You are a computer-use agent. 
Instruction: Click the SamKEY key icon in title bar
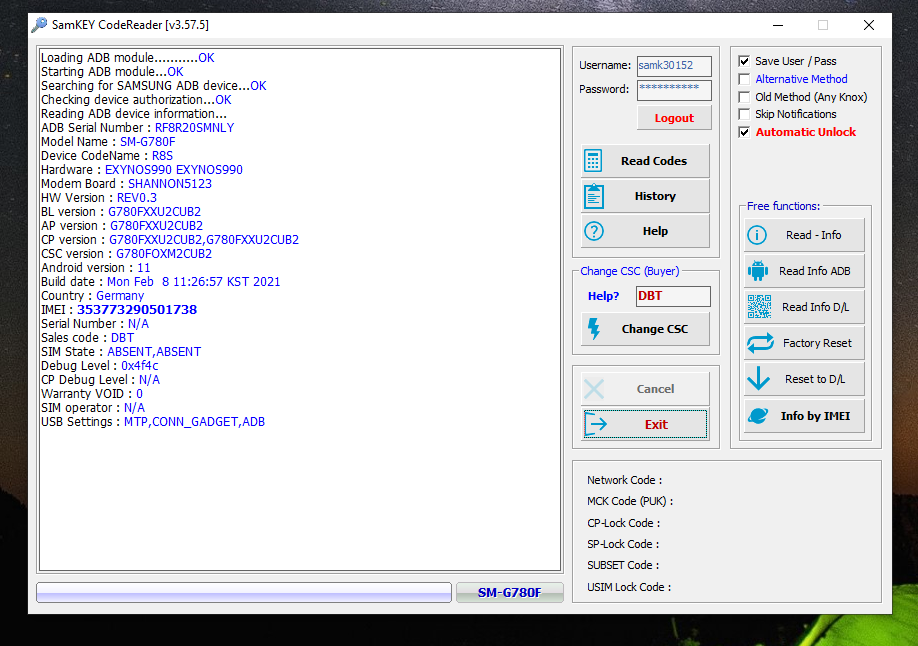[39, 25]
